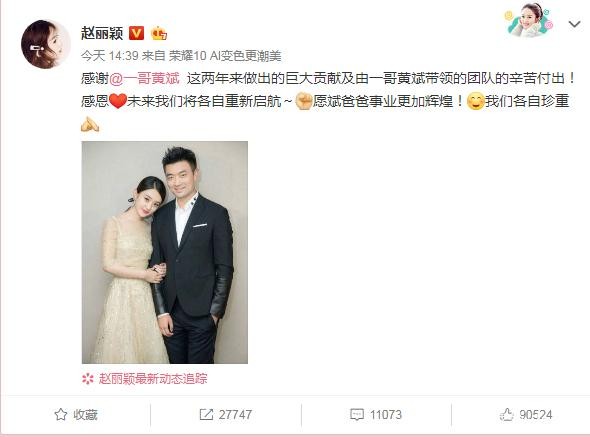Expand the post options chevron menu
The width and height of the screenshot is (590, 437).
[574, 24]
